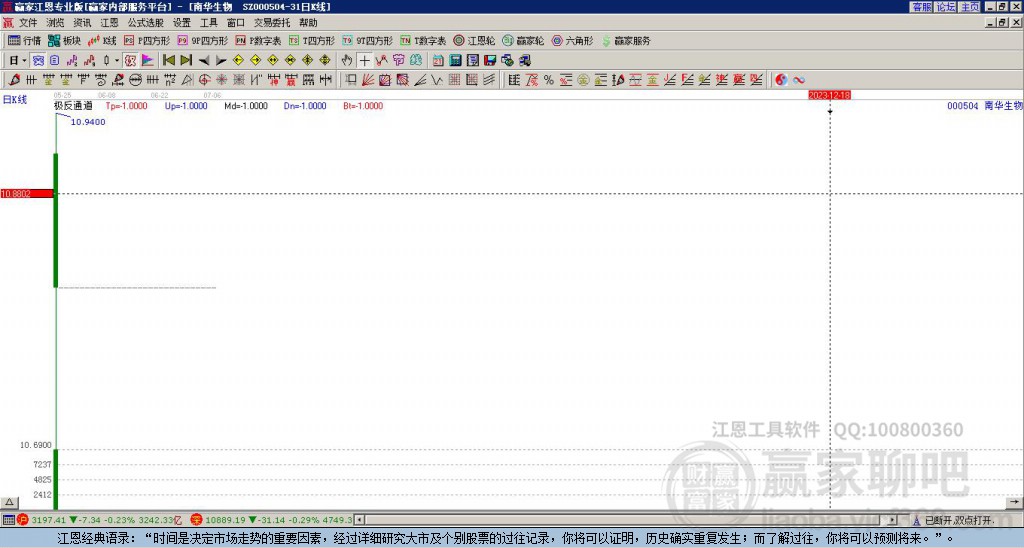1024x548 pixels.
Task: Open the P数字表 tool
Action: [x=259, y=40]
